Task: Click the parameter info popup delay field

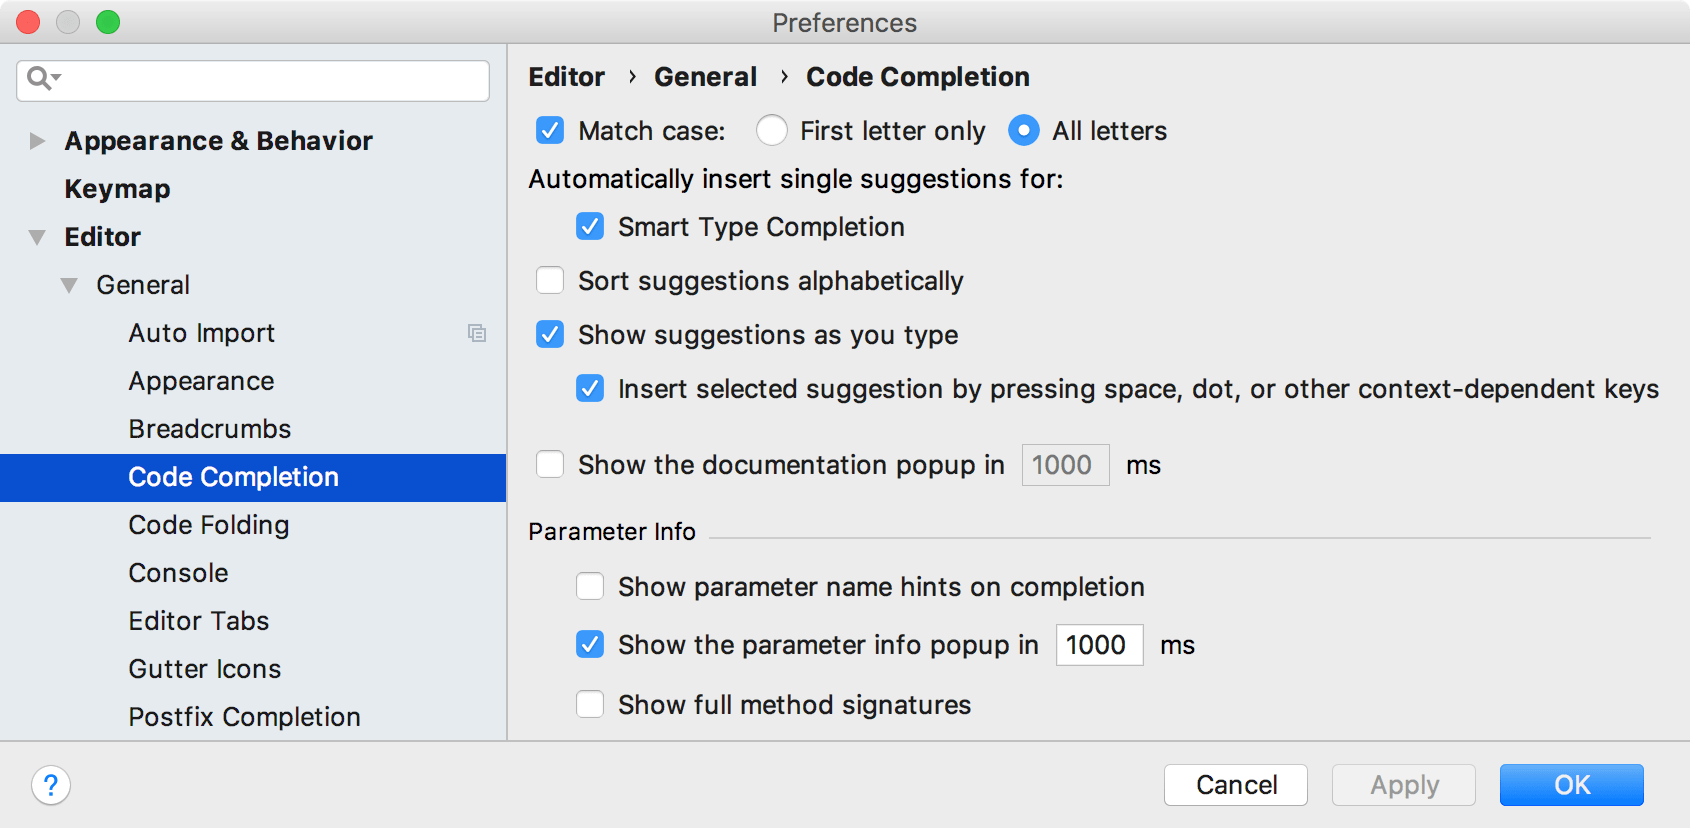Action: tap(1098, 645)
